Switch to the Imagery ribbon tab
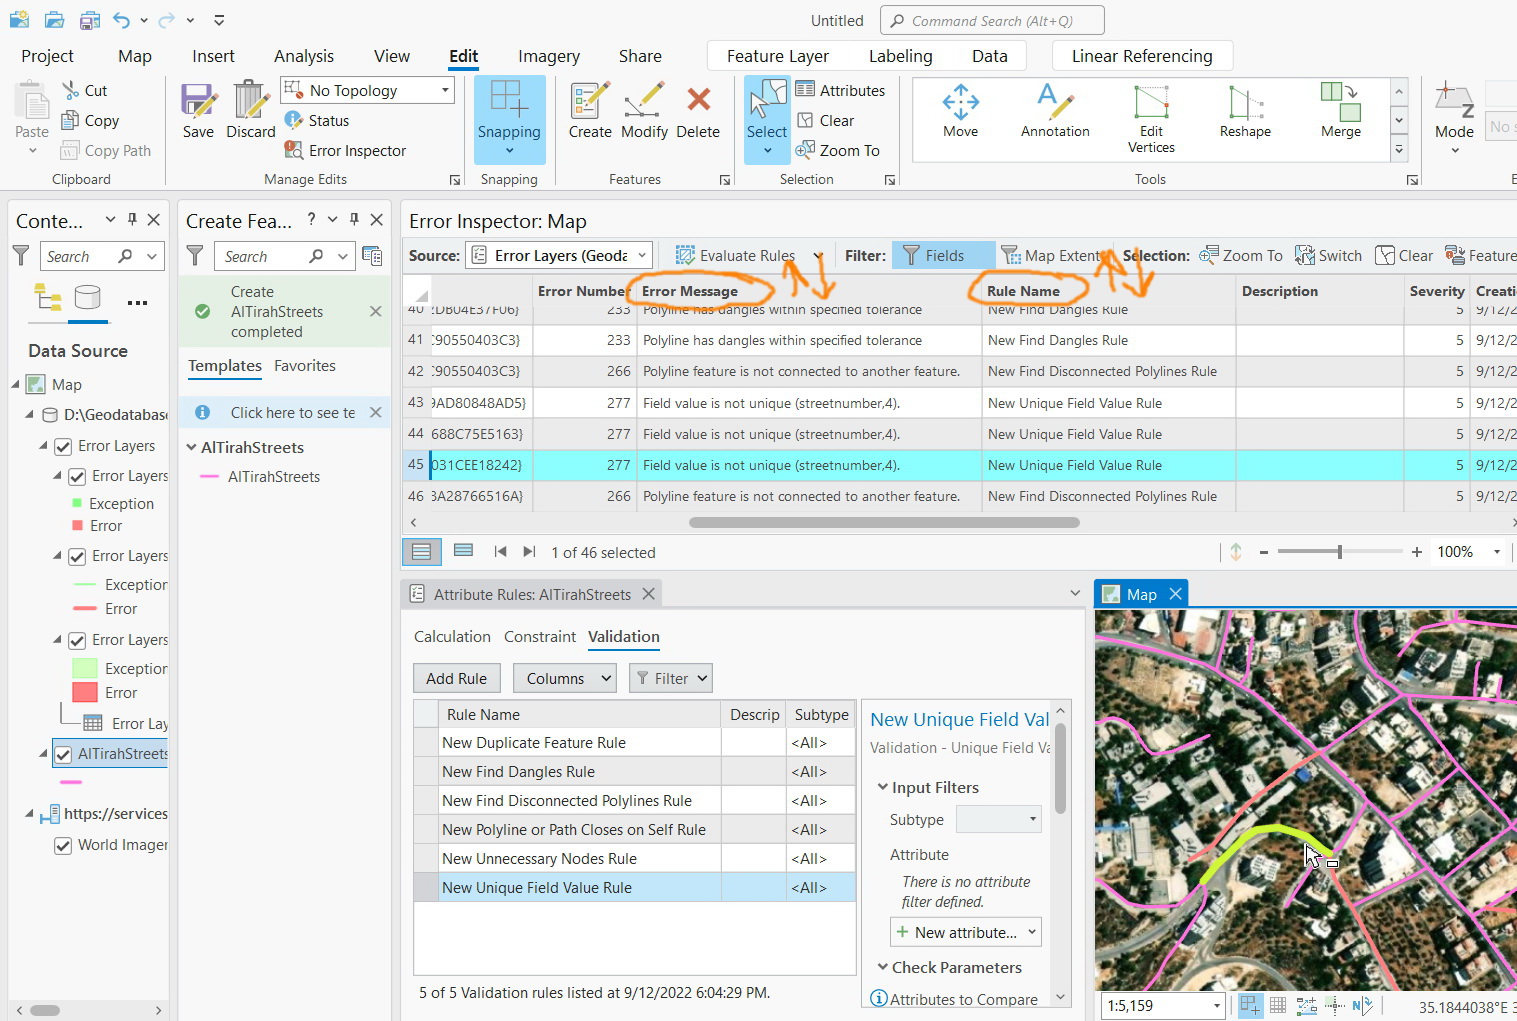Screen dimensions: 1517x1021 [x=548, y=55]
